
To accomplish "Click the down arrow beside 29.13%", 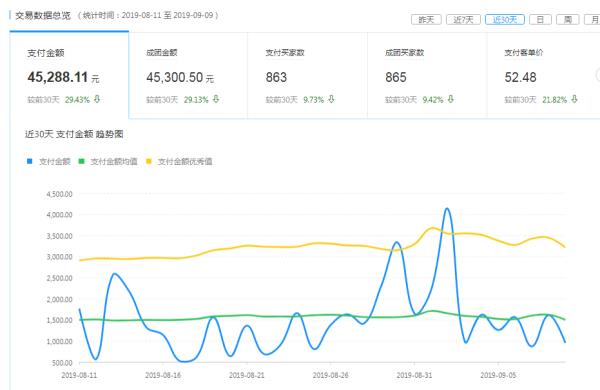I will click(216, 99).
